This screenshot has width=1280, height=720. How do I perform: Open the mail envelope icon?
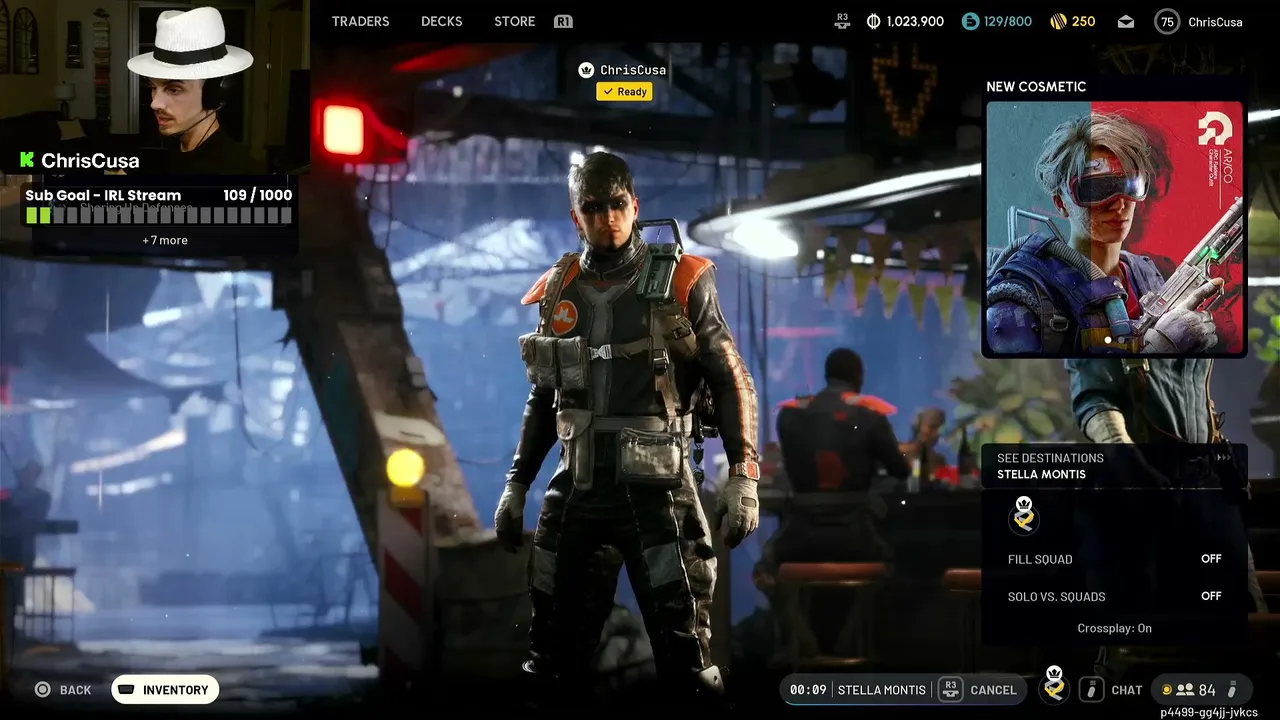pos(1126,21)
